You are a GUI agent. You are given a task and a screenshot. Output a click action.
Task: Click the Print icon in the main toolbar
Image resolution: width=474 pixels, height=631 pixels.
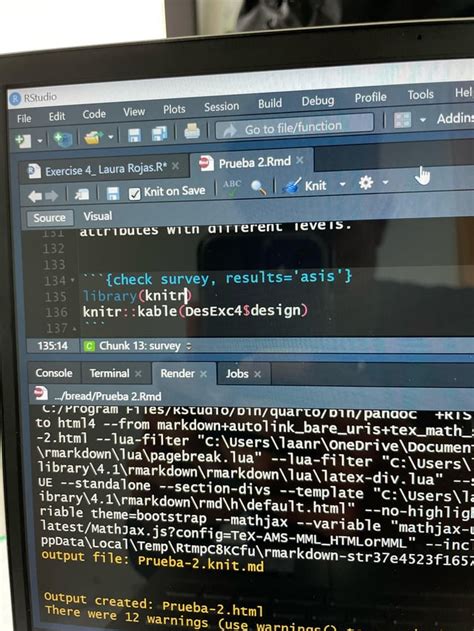(x=192, y=131)
